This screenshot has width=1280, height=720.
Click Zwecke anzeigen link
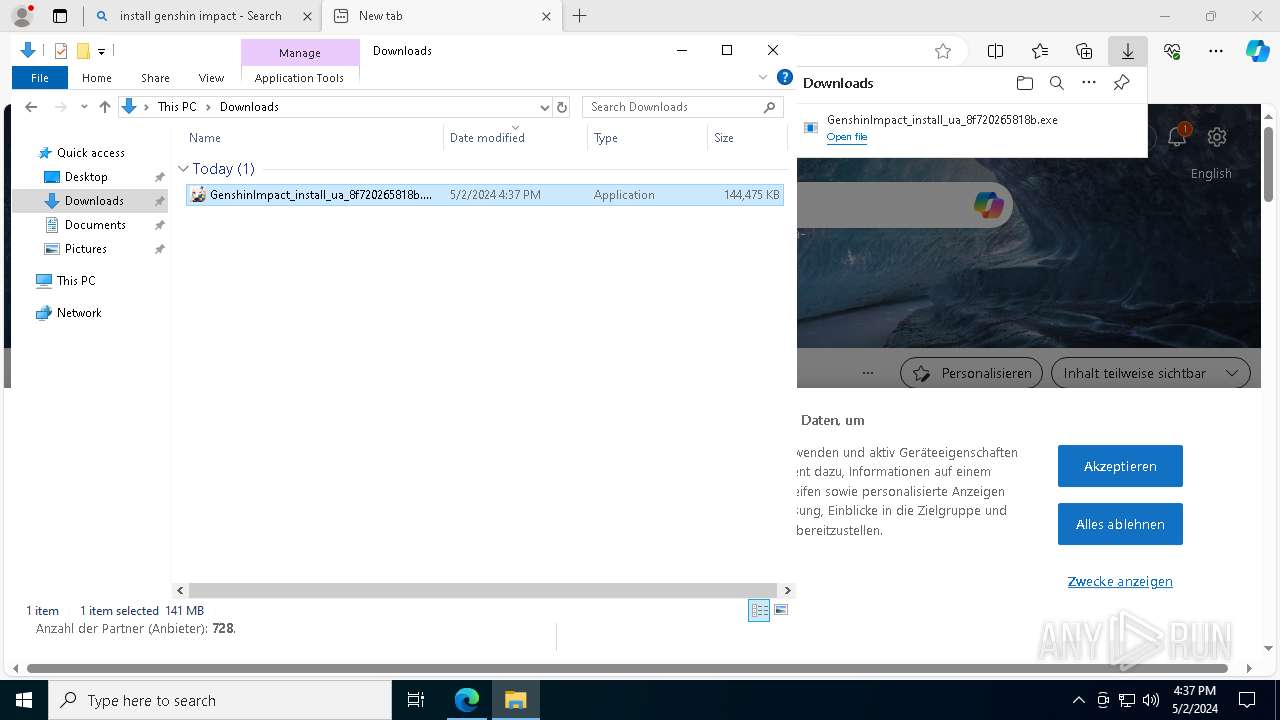click(x=1120, y=581)
